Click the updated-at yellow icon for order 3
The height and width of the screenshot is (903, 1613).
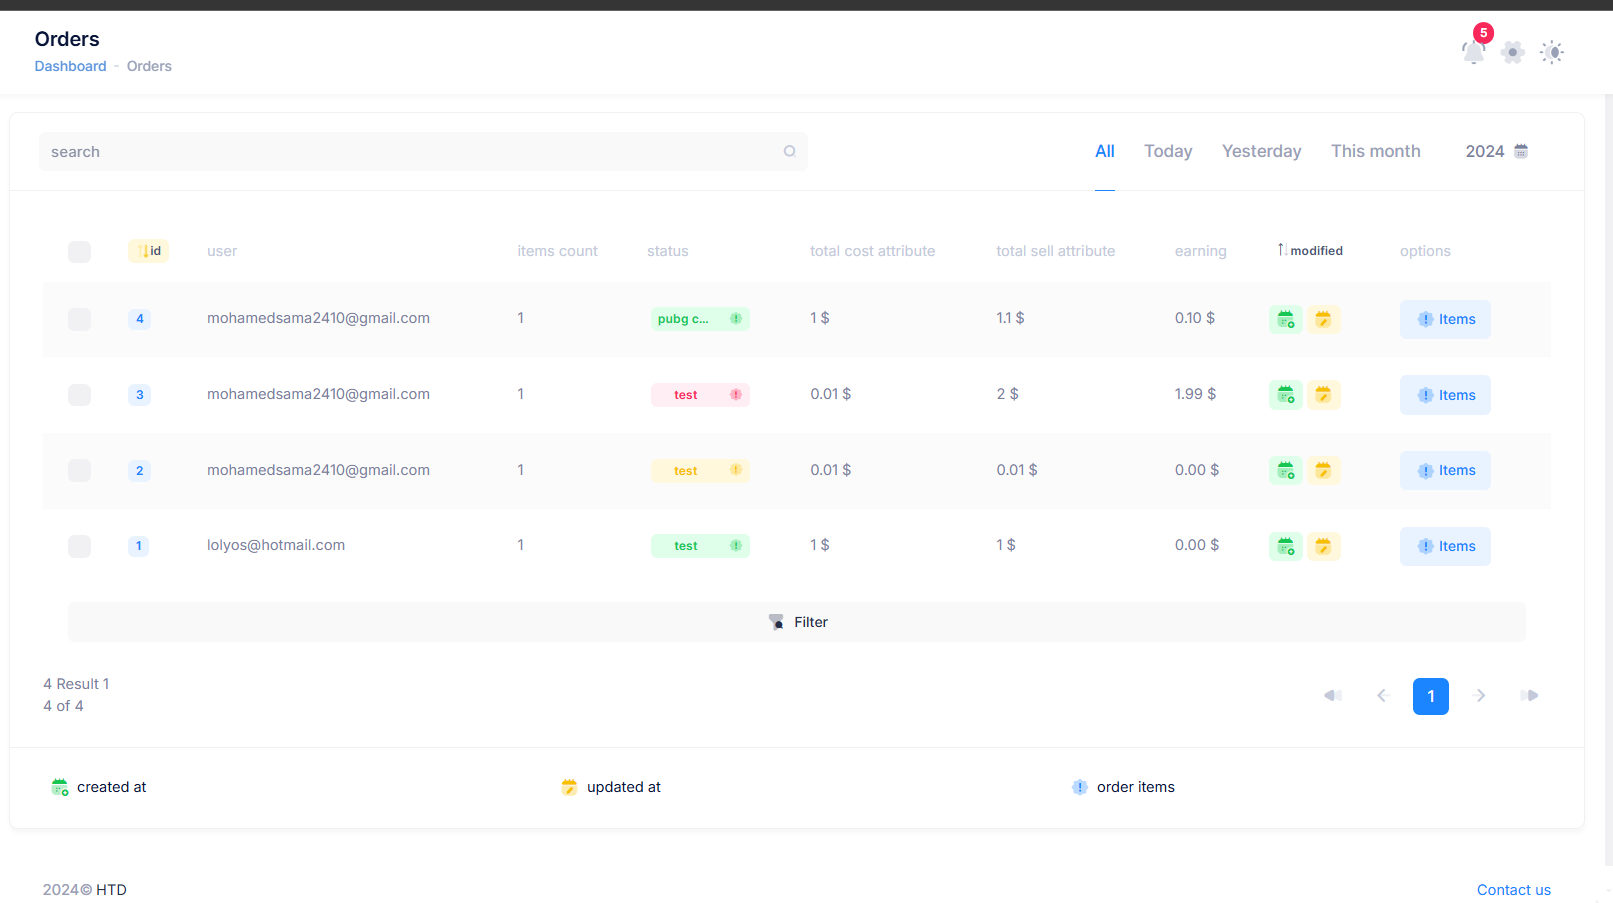point(1323,395)
